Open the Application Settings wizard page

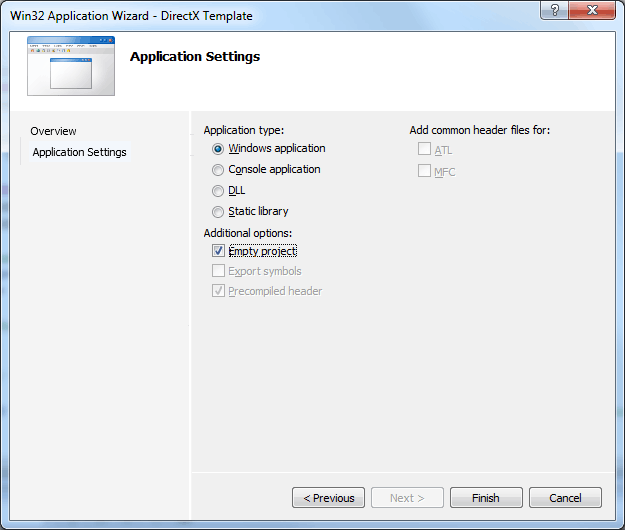[x=79, y=152]
